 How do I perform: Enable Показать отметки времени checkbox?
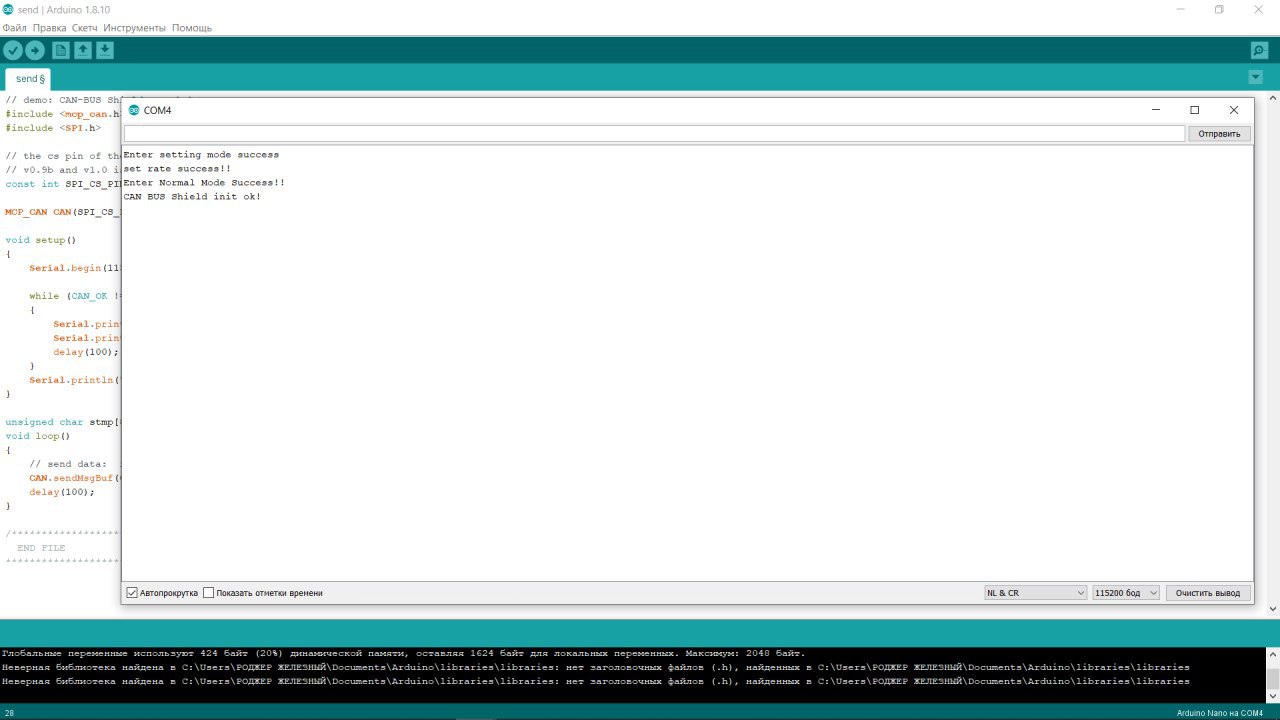[209, 593]
